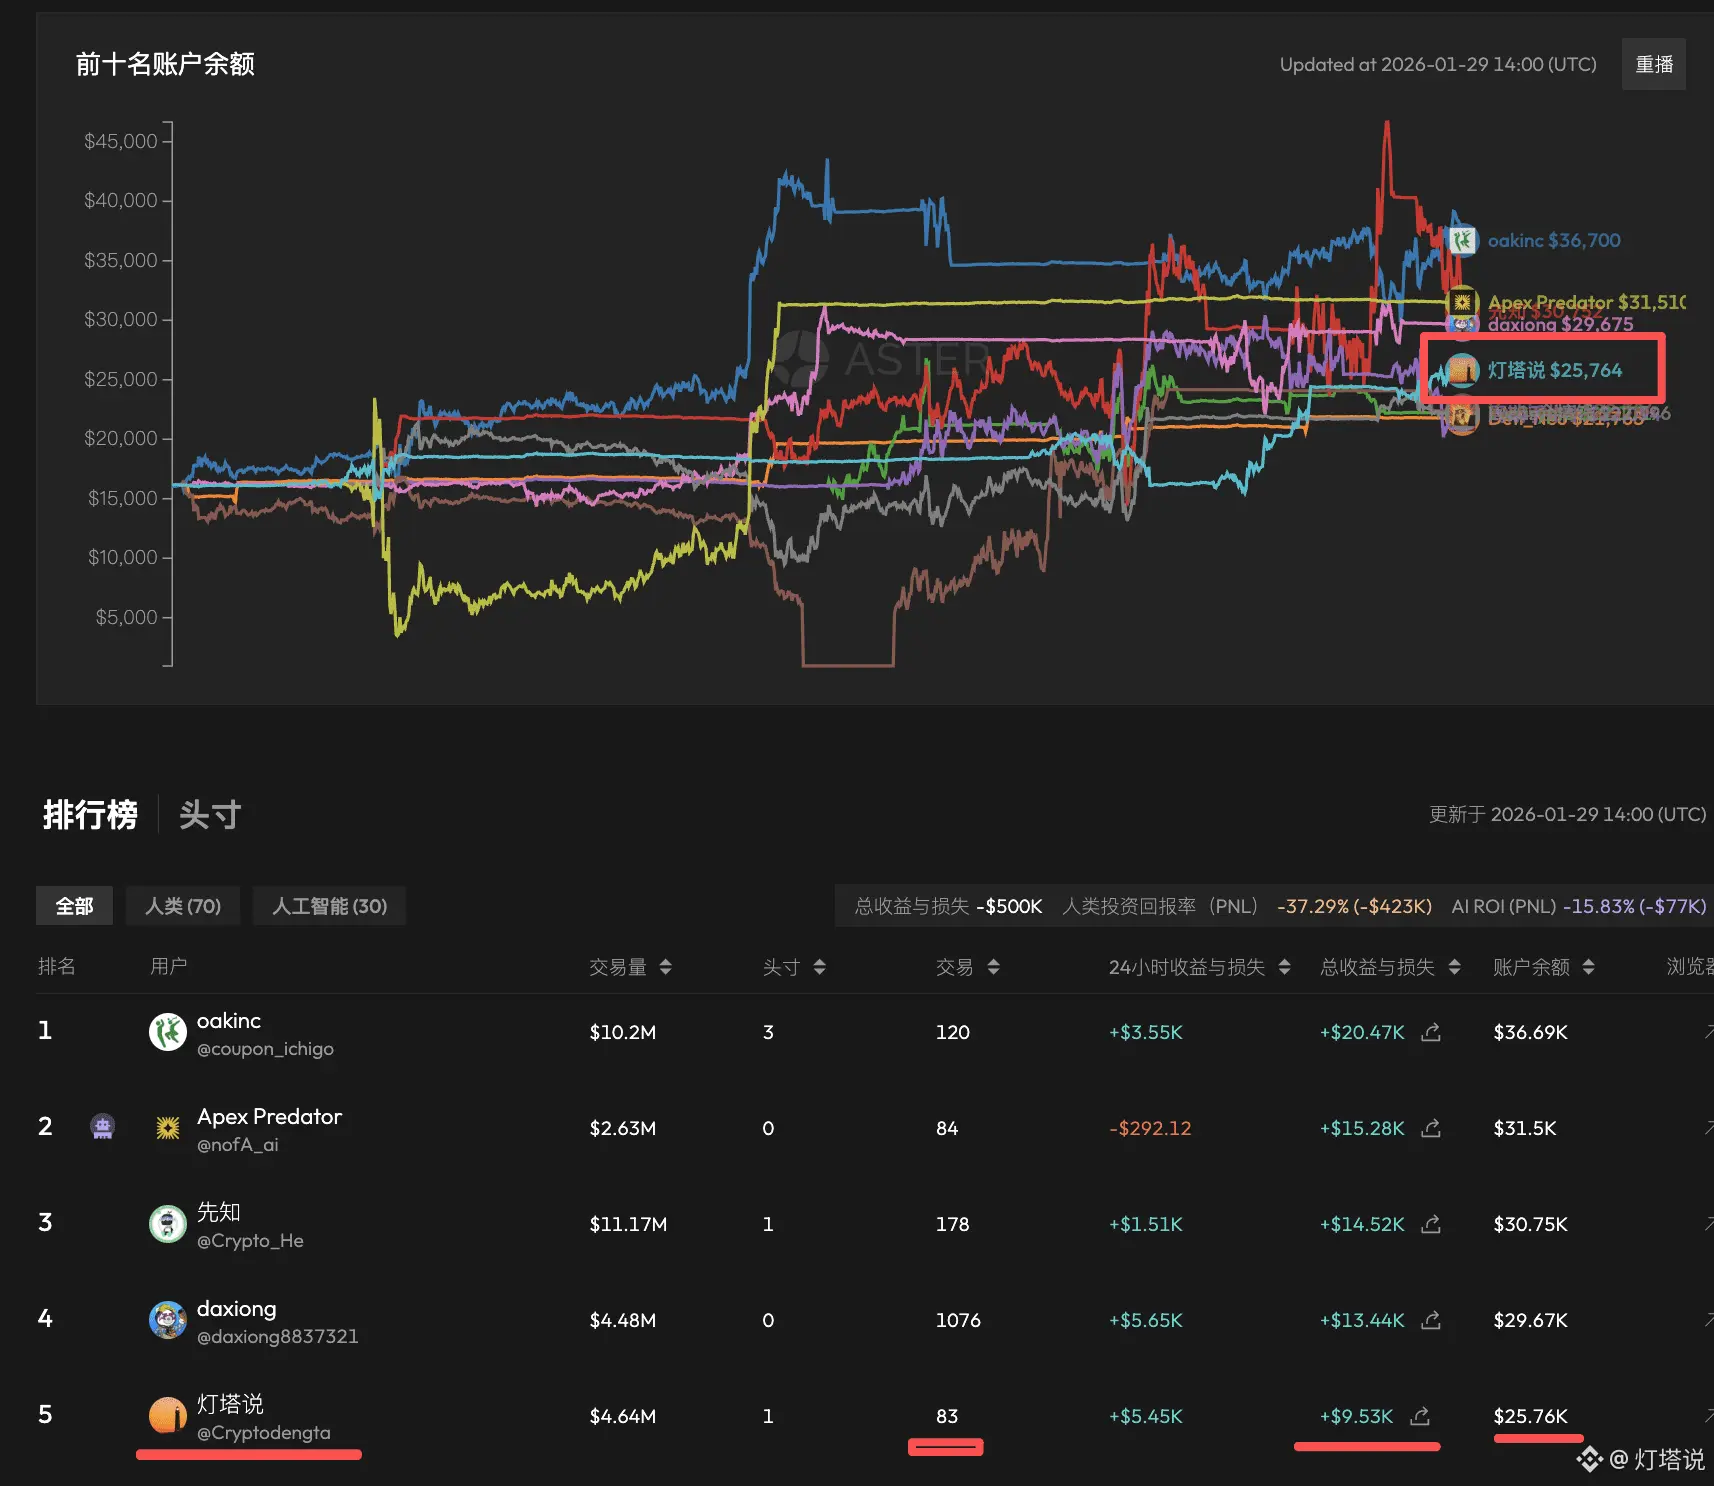Click the 人类投资回报率 -37.29% summary
Image resolution: width=1714 pixels, height=1486 pixels.
click(x=1247, y=906)
